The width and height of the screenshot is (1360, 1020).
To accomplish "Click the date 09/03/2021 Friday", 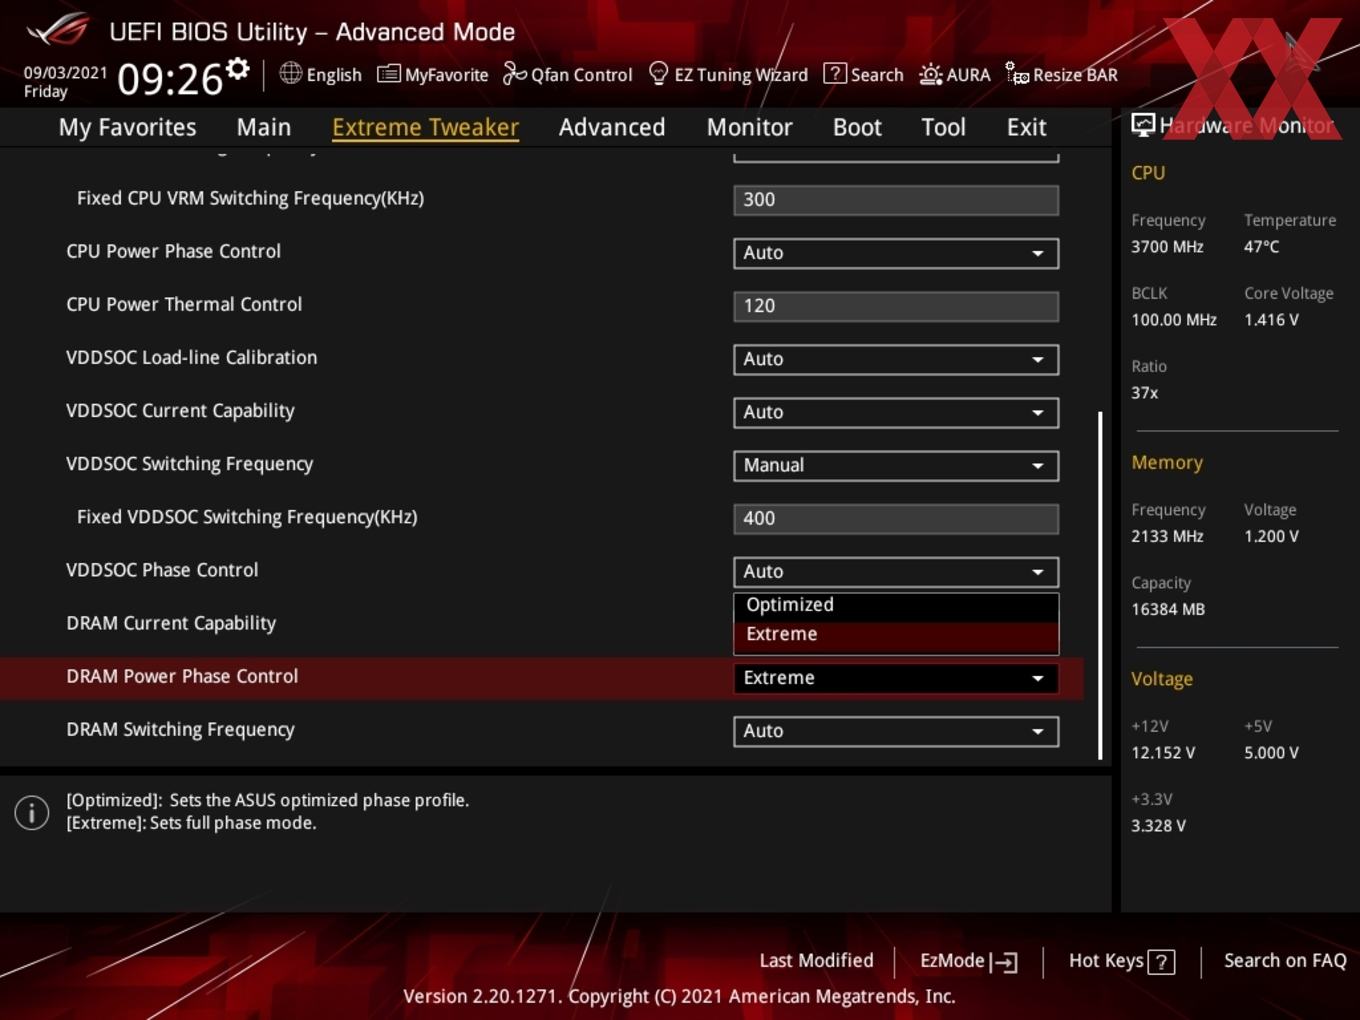I will 65,82.
